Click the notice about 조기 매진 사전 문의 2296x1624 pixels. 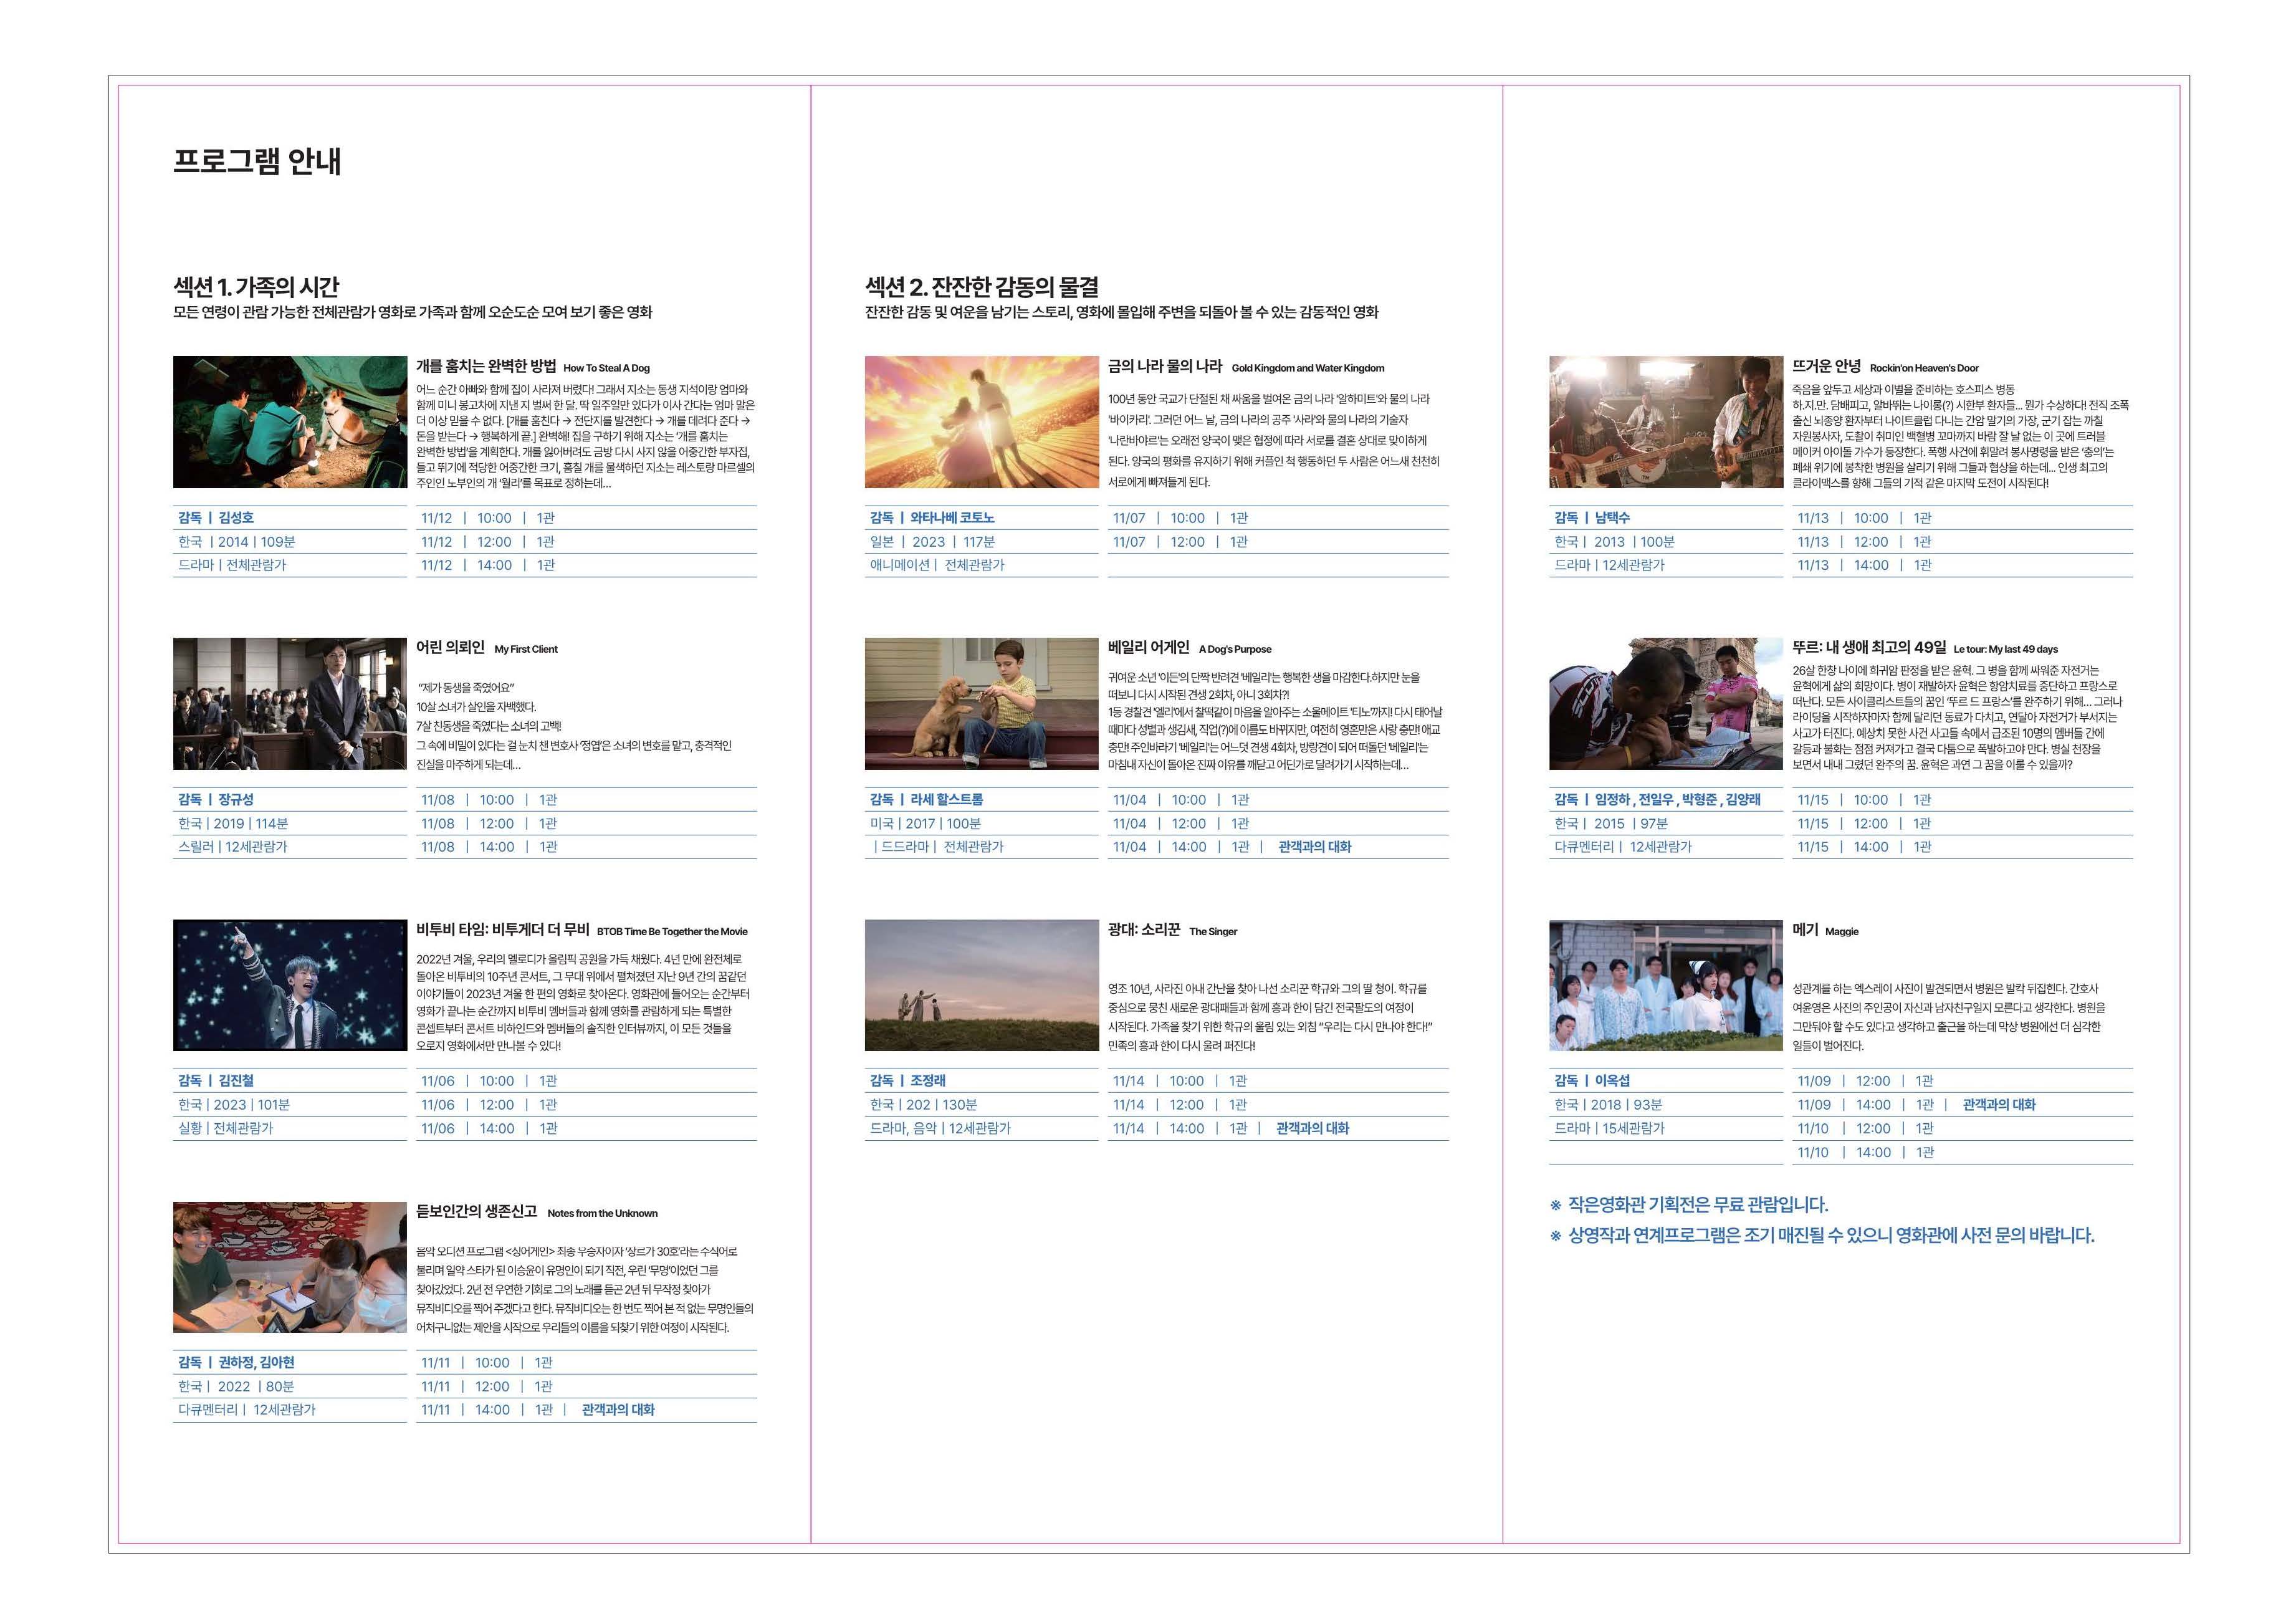pos(1830,1236)
